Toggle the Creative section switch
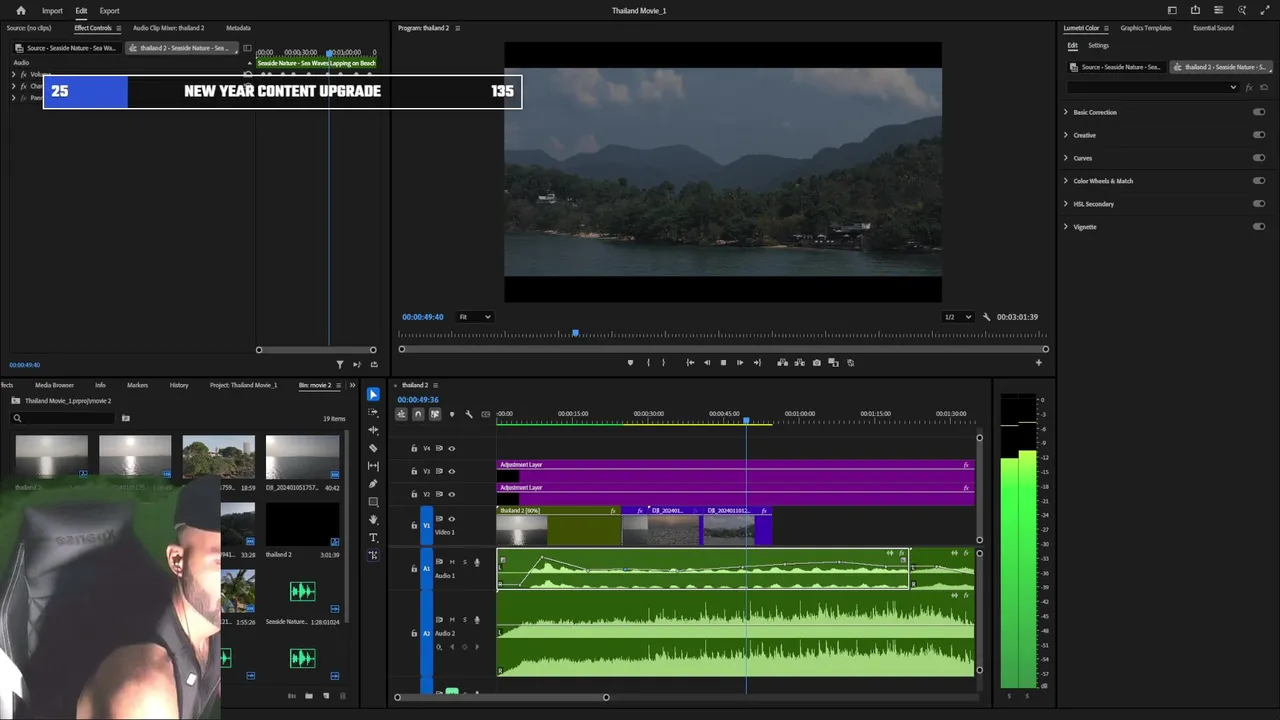Image resolution: width=1280 pixels, height=720 pixels. point(1259,135)
